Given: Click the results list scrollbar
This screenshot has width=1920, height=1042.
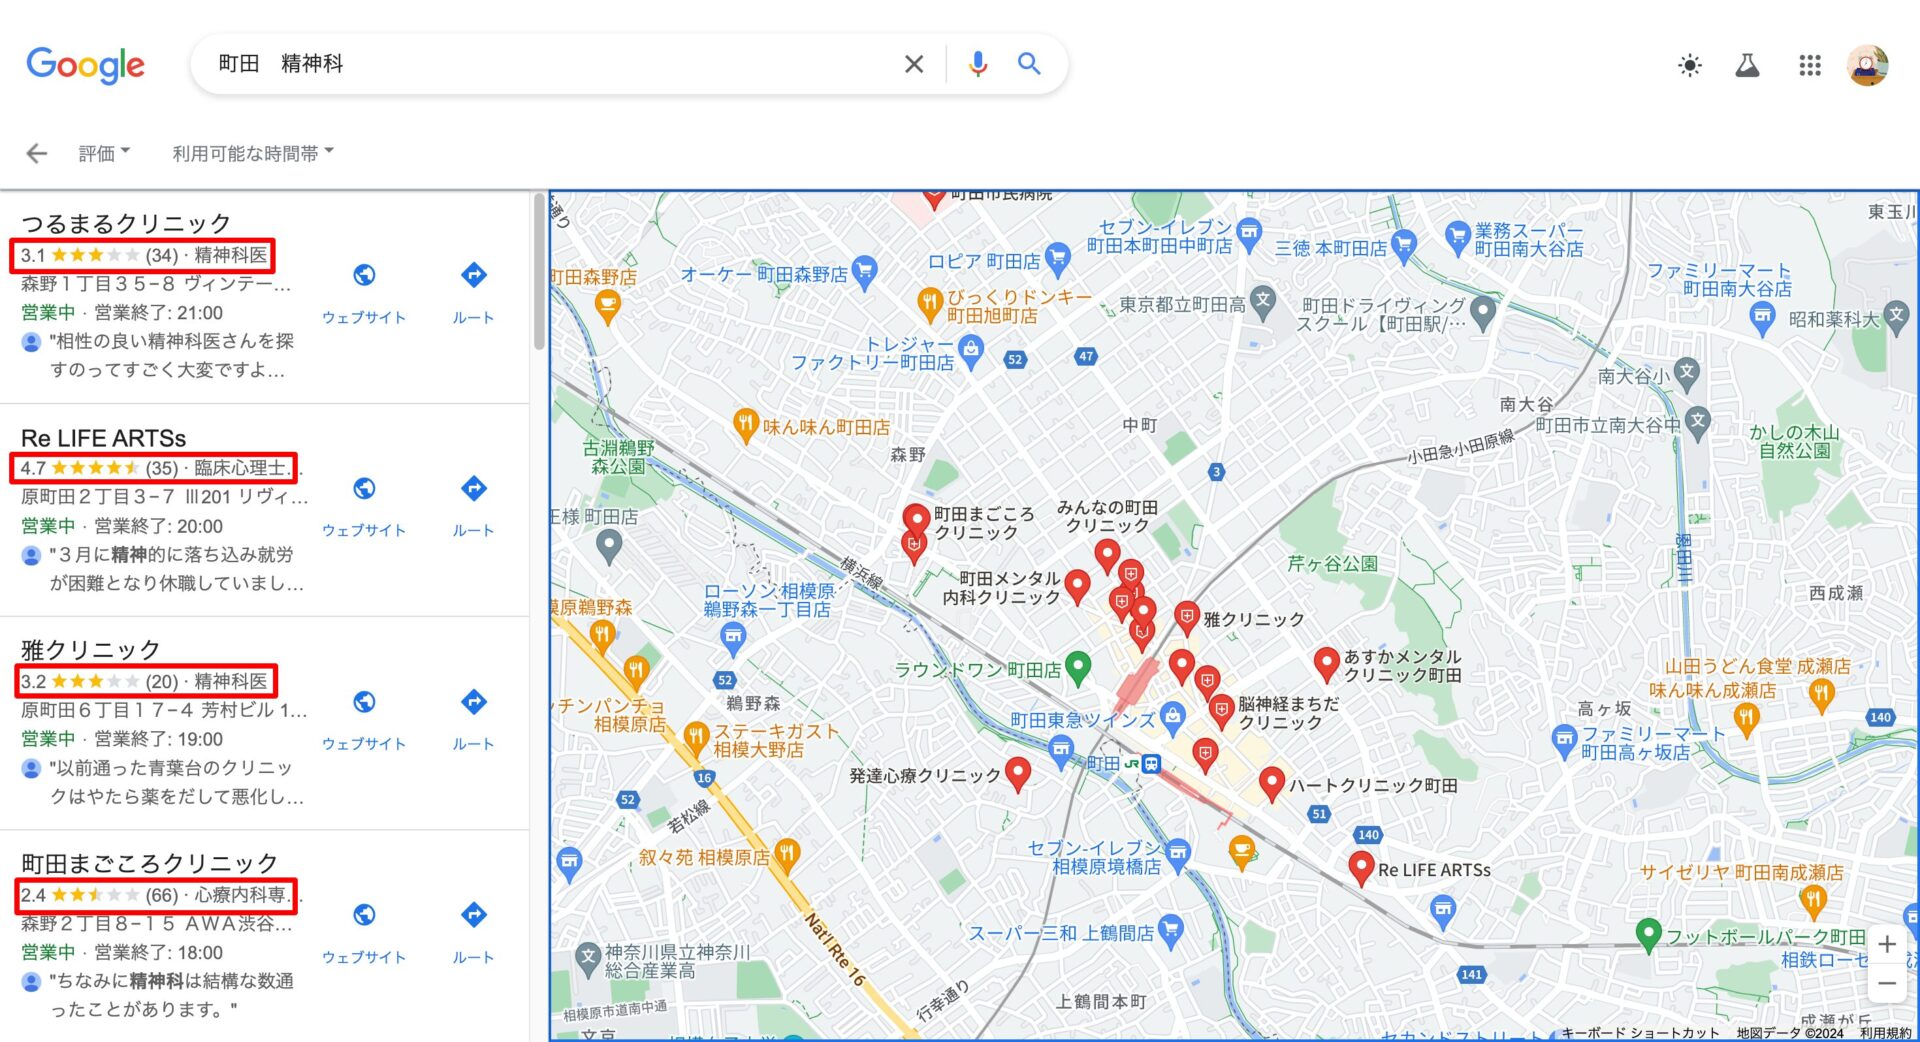Looking at the screenshot, I should 540,270.
